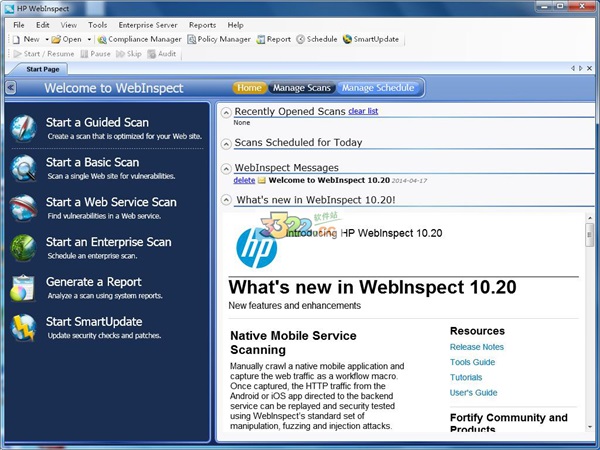Click the Report toolbar icon
The image size is (600, 450).
pos(261,39)
